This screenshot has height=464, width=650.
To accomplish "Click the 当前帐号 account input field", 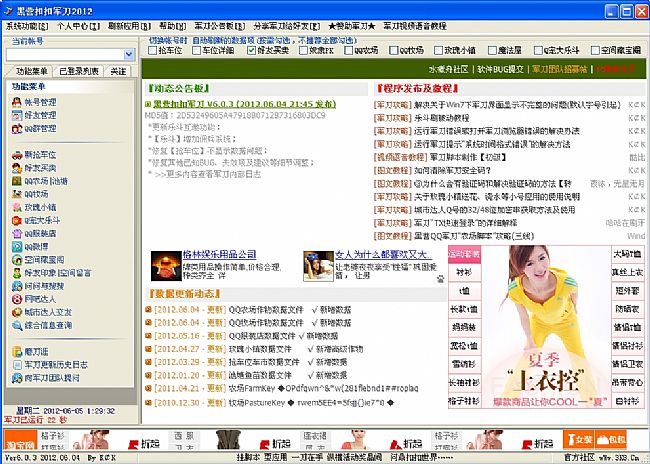I will click(x=65, y=54).
